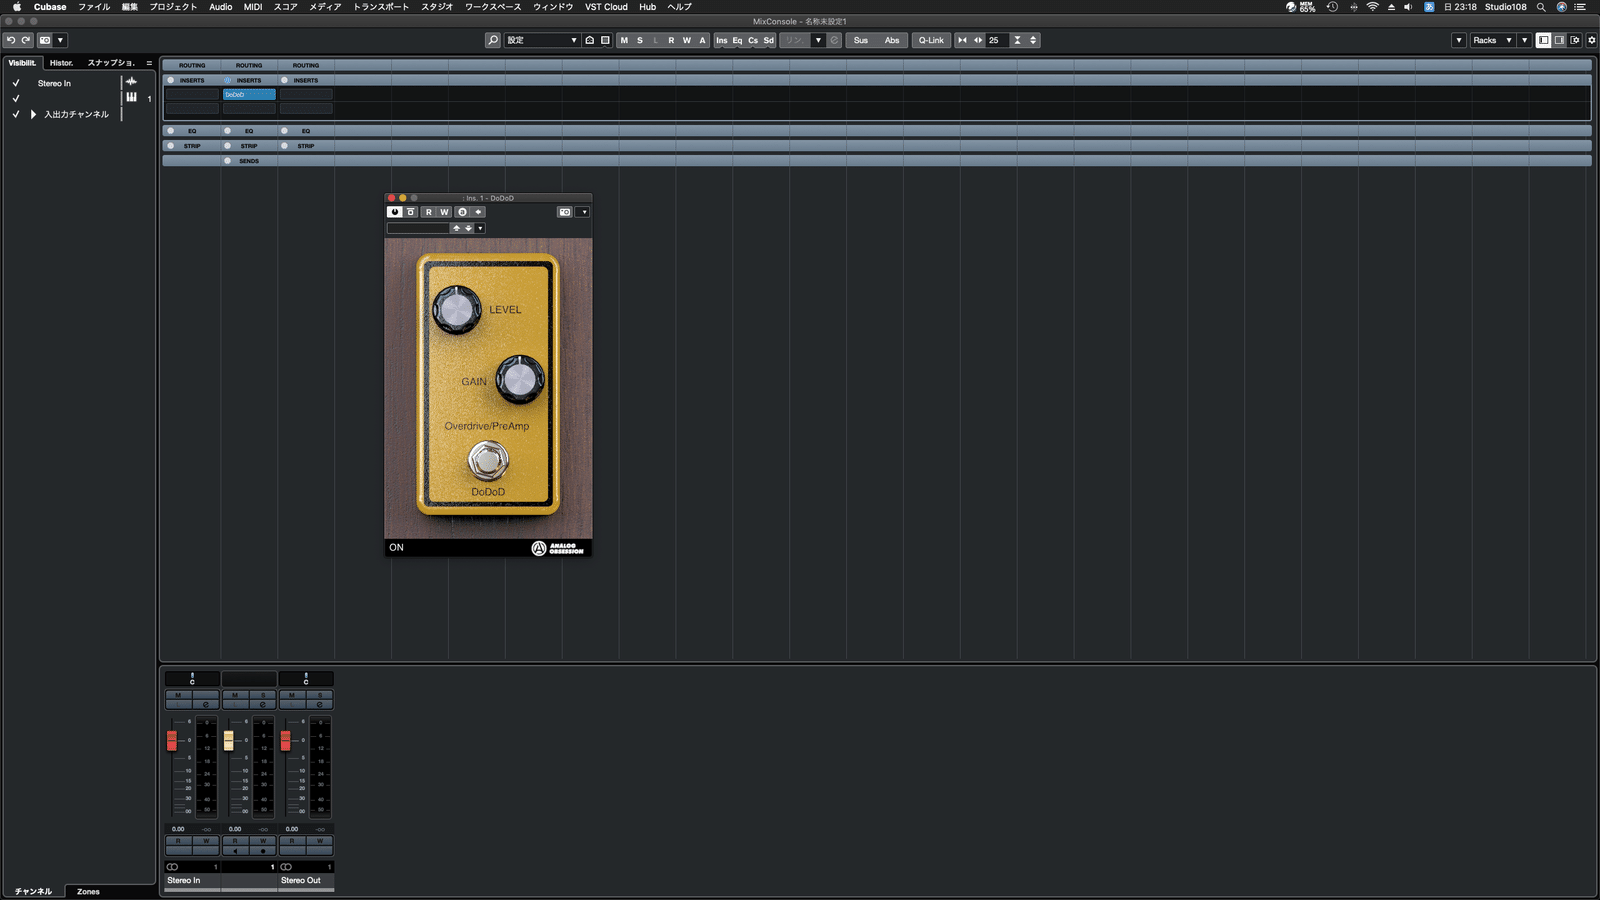Click the MixConsole undo arrow
Image resolution: width=1600 pixels, height=900 pixels.
[11, 40]
